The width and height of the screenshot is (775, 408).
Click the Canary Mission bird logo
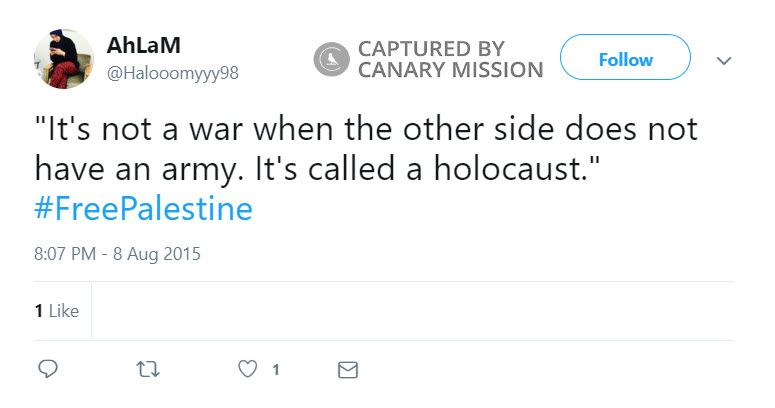point(330,60)
